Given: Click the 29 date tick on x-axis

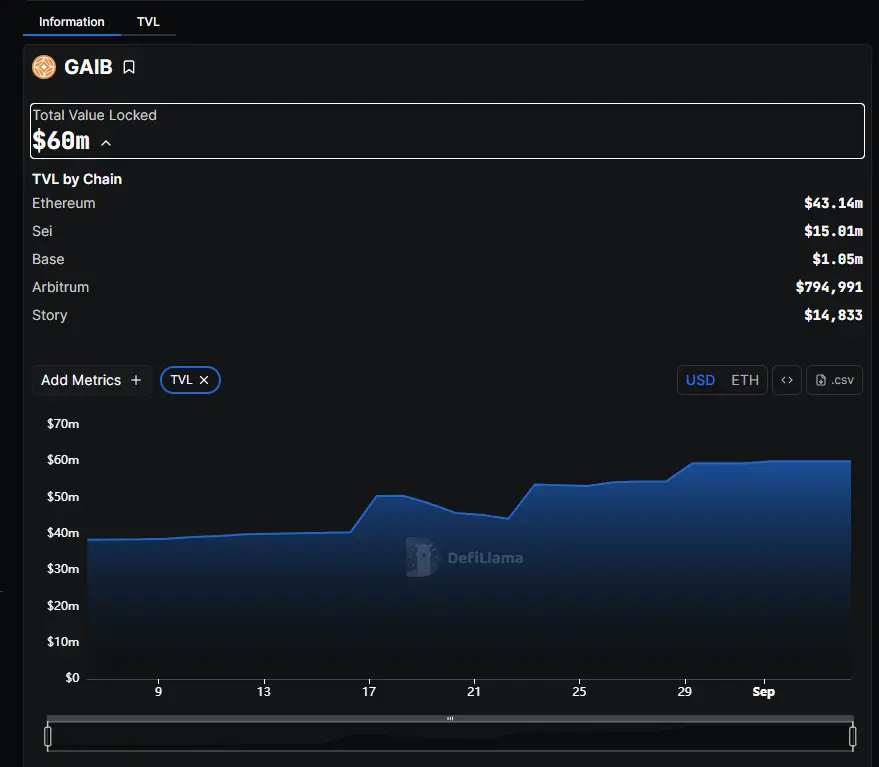Looking at the screenshot, I should pyautogui.click(x=684, y=691).
